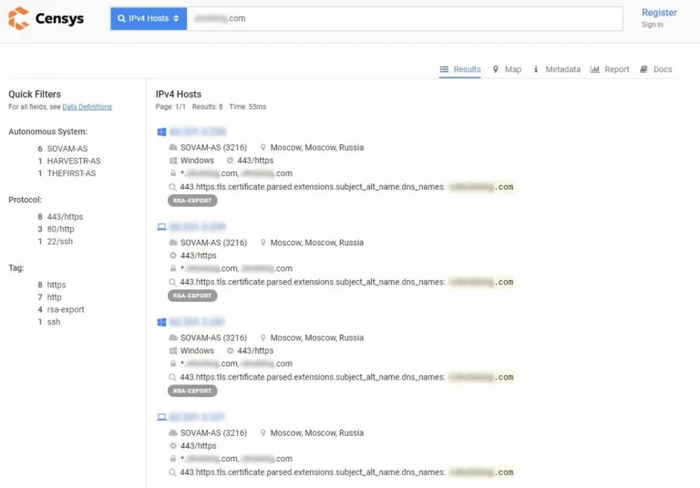Filter by rsa-export tag
This screenshot has width=700, height=488.
coord(66,309)
